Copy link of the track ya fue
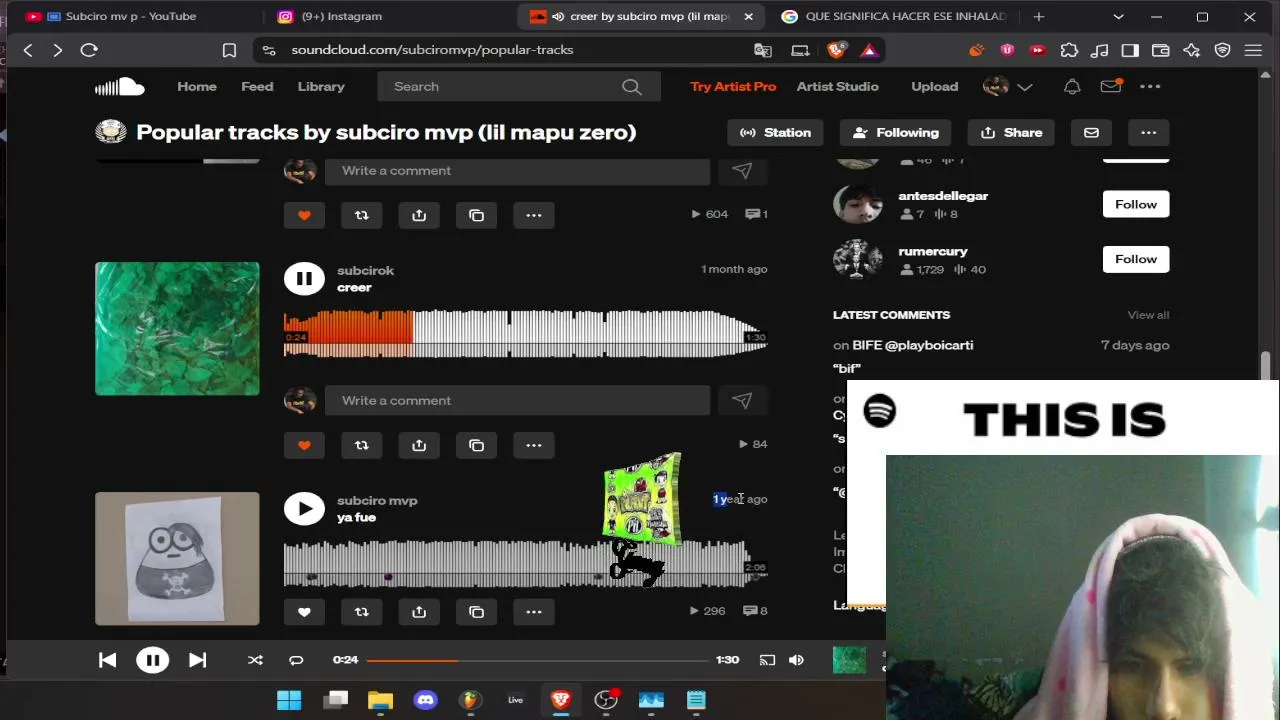The image size is (1280, 720). pos(476,612)
